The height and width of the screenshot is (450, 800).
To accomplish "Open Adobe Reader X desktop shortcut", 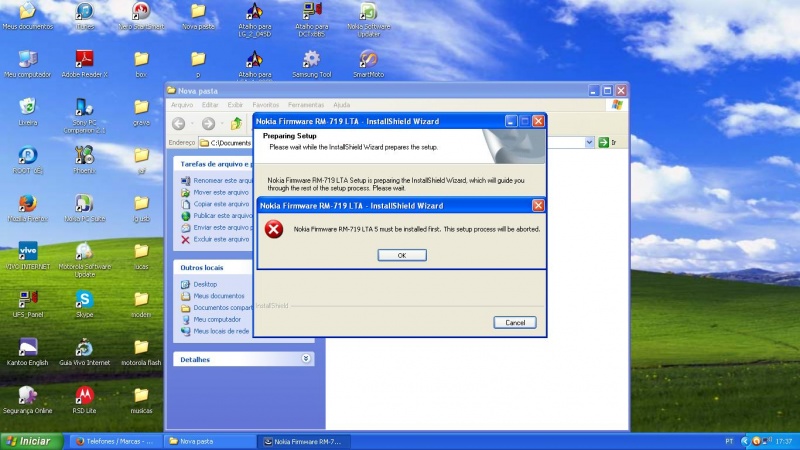I will [85, 64].
